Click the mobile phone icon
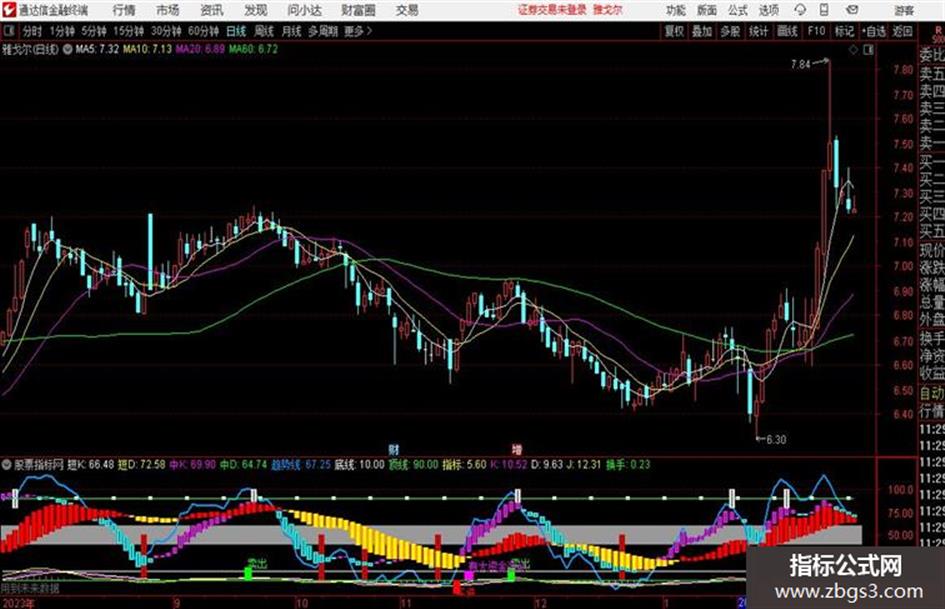The height and width of the screenshot is (609, 945). tap(824, 10)
